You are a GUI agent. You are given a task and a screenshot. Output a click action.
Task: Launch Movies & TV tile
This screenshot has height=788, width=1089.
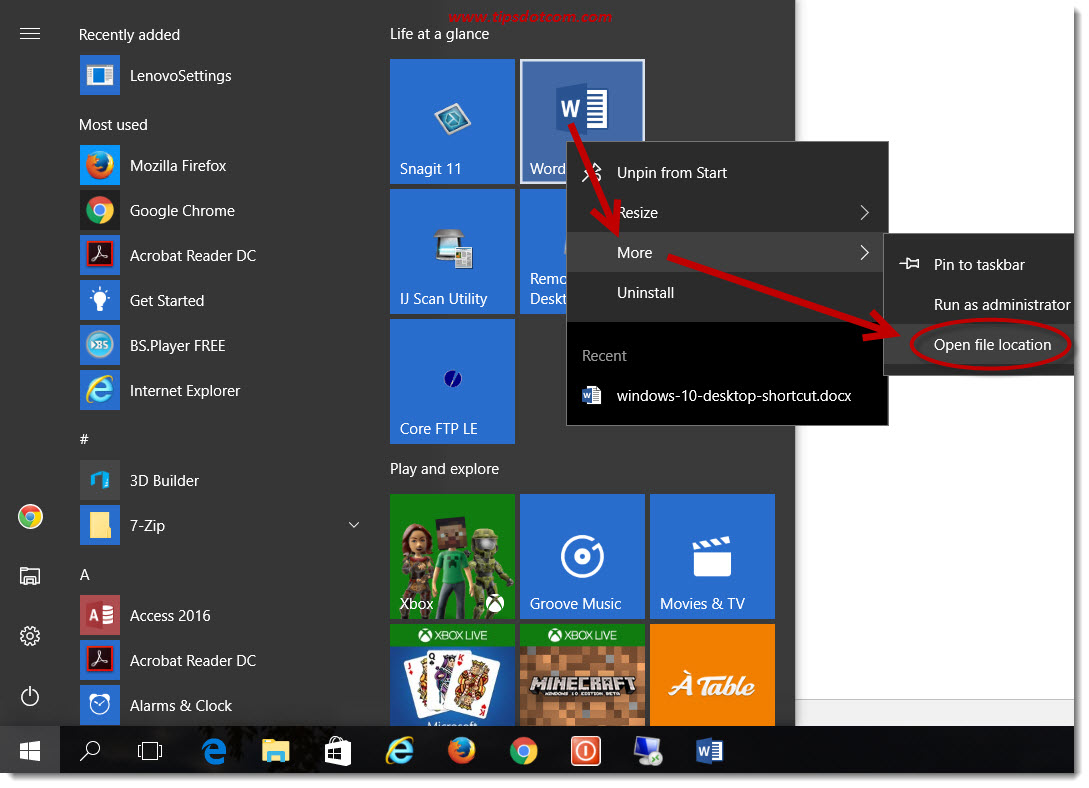[x=712, y=556]
